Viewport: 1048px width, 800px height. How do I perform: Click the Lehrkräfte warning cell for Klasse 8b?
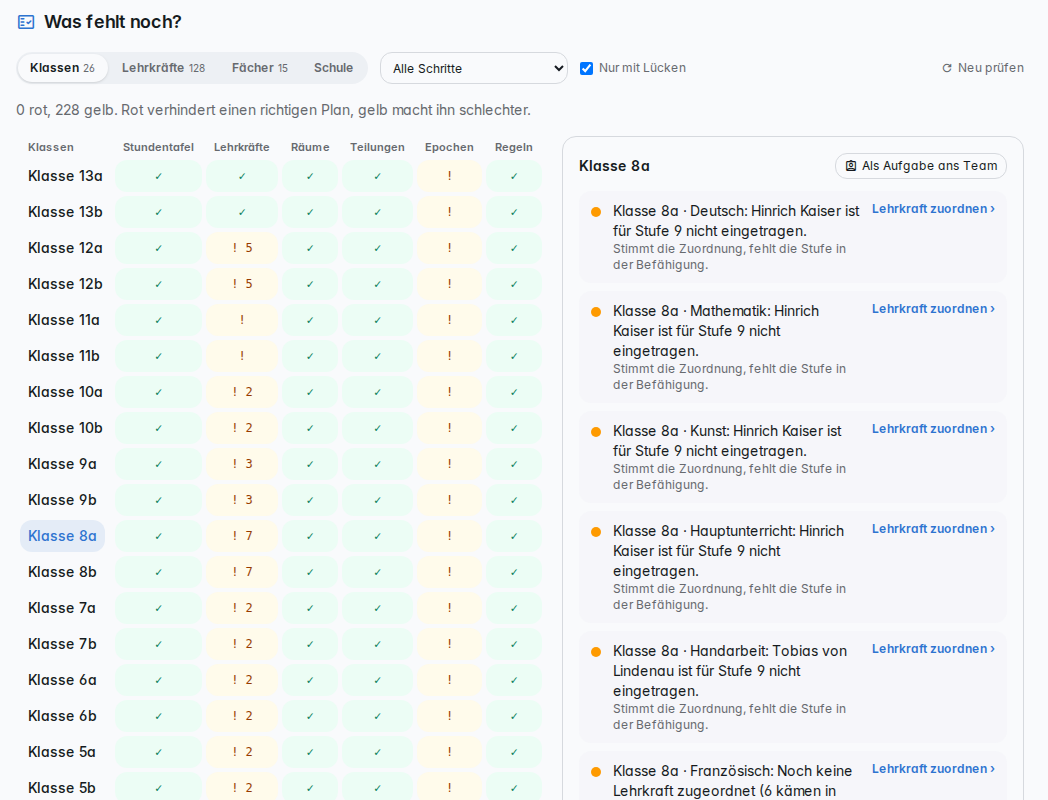coord(242,572)
